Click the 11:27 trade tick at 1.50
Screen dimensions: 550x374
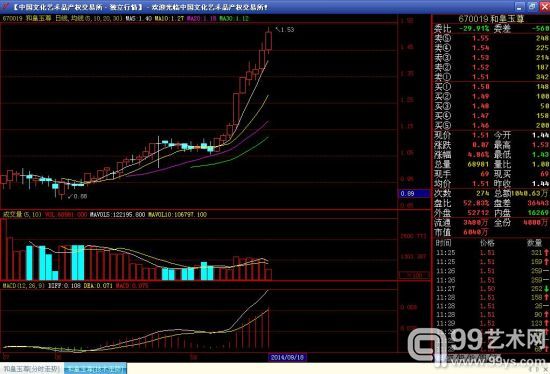coord(491,289)
